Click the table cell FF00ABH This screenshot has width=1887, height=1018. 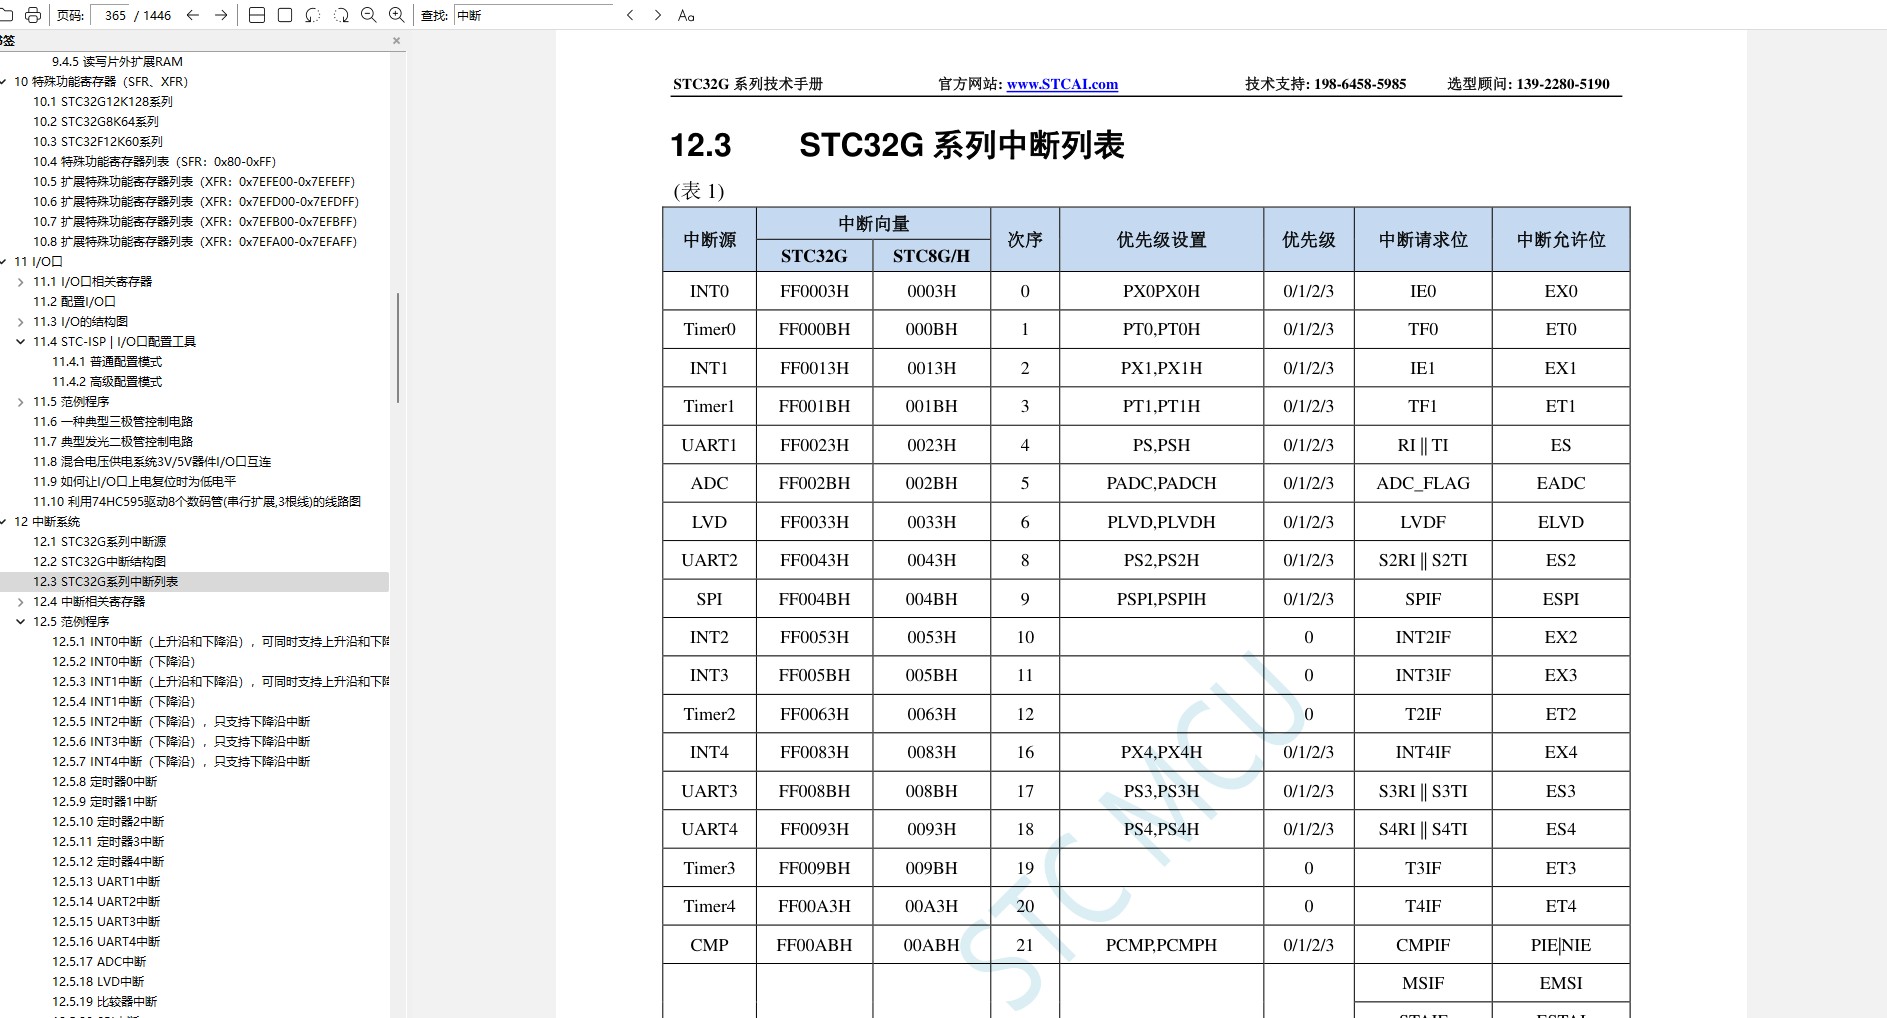pos(814,945)
